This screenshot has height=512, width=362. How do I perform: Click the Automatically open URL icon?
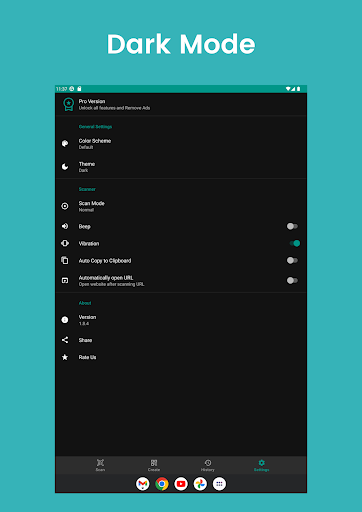[x=65, y=280]
